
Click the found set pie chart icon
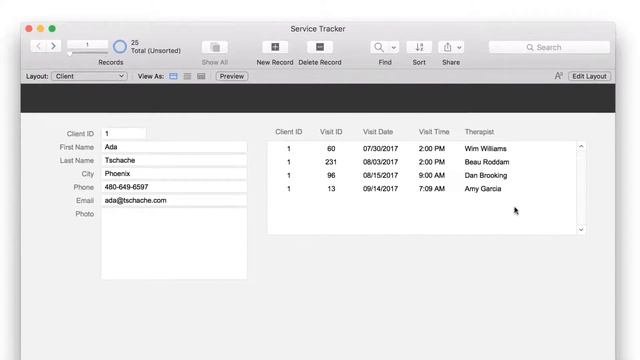(120, 47)
